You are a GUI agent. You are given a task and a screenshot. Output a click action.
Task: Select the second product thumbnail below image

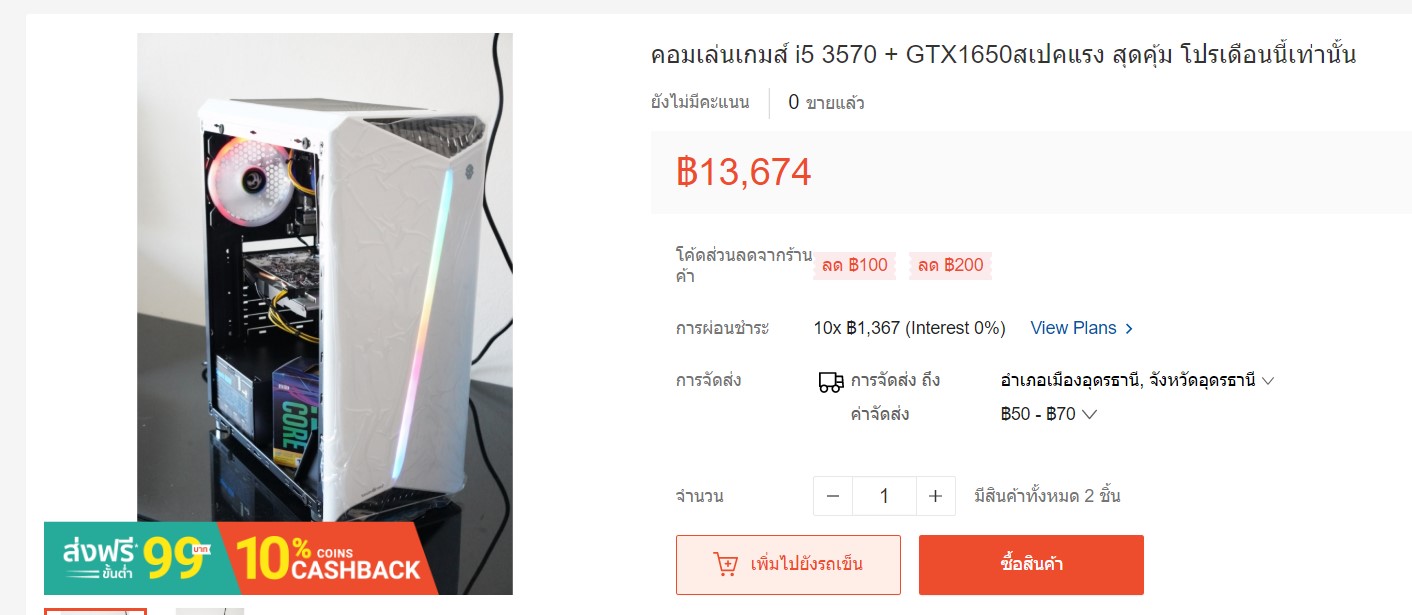click(210, 611)
